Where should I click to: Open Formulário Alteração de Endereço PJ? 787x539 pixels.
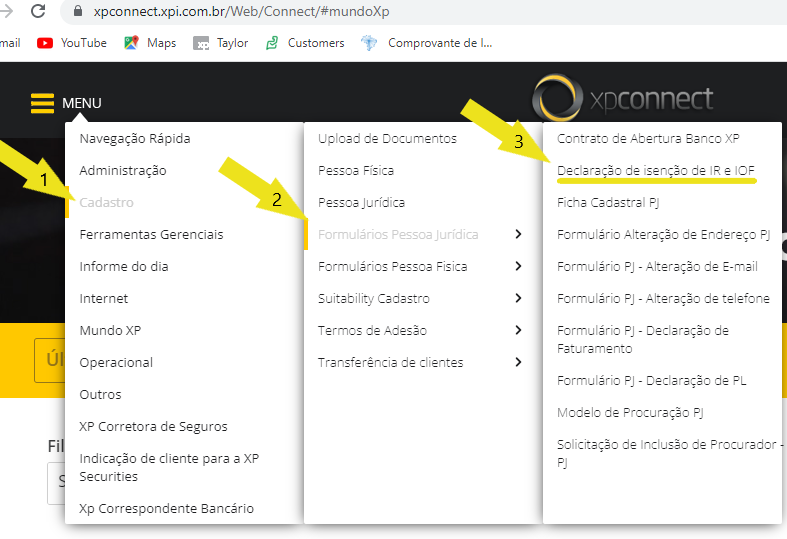pyautogui.click(x=664, y=235)
